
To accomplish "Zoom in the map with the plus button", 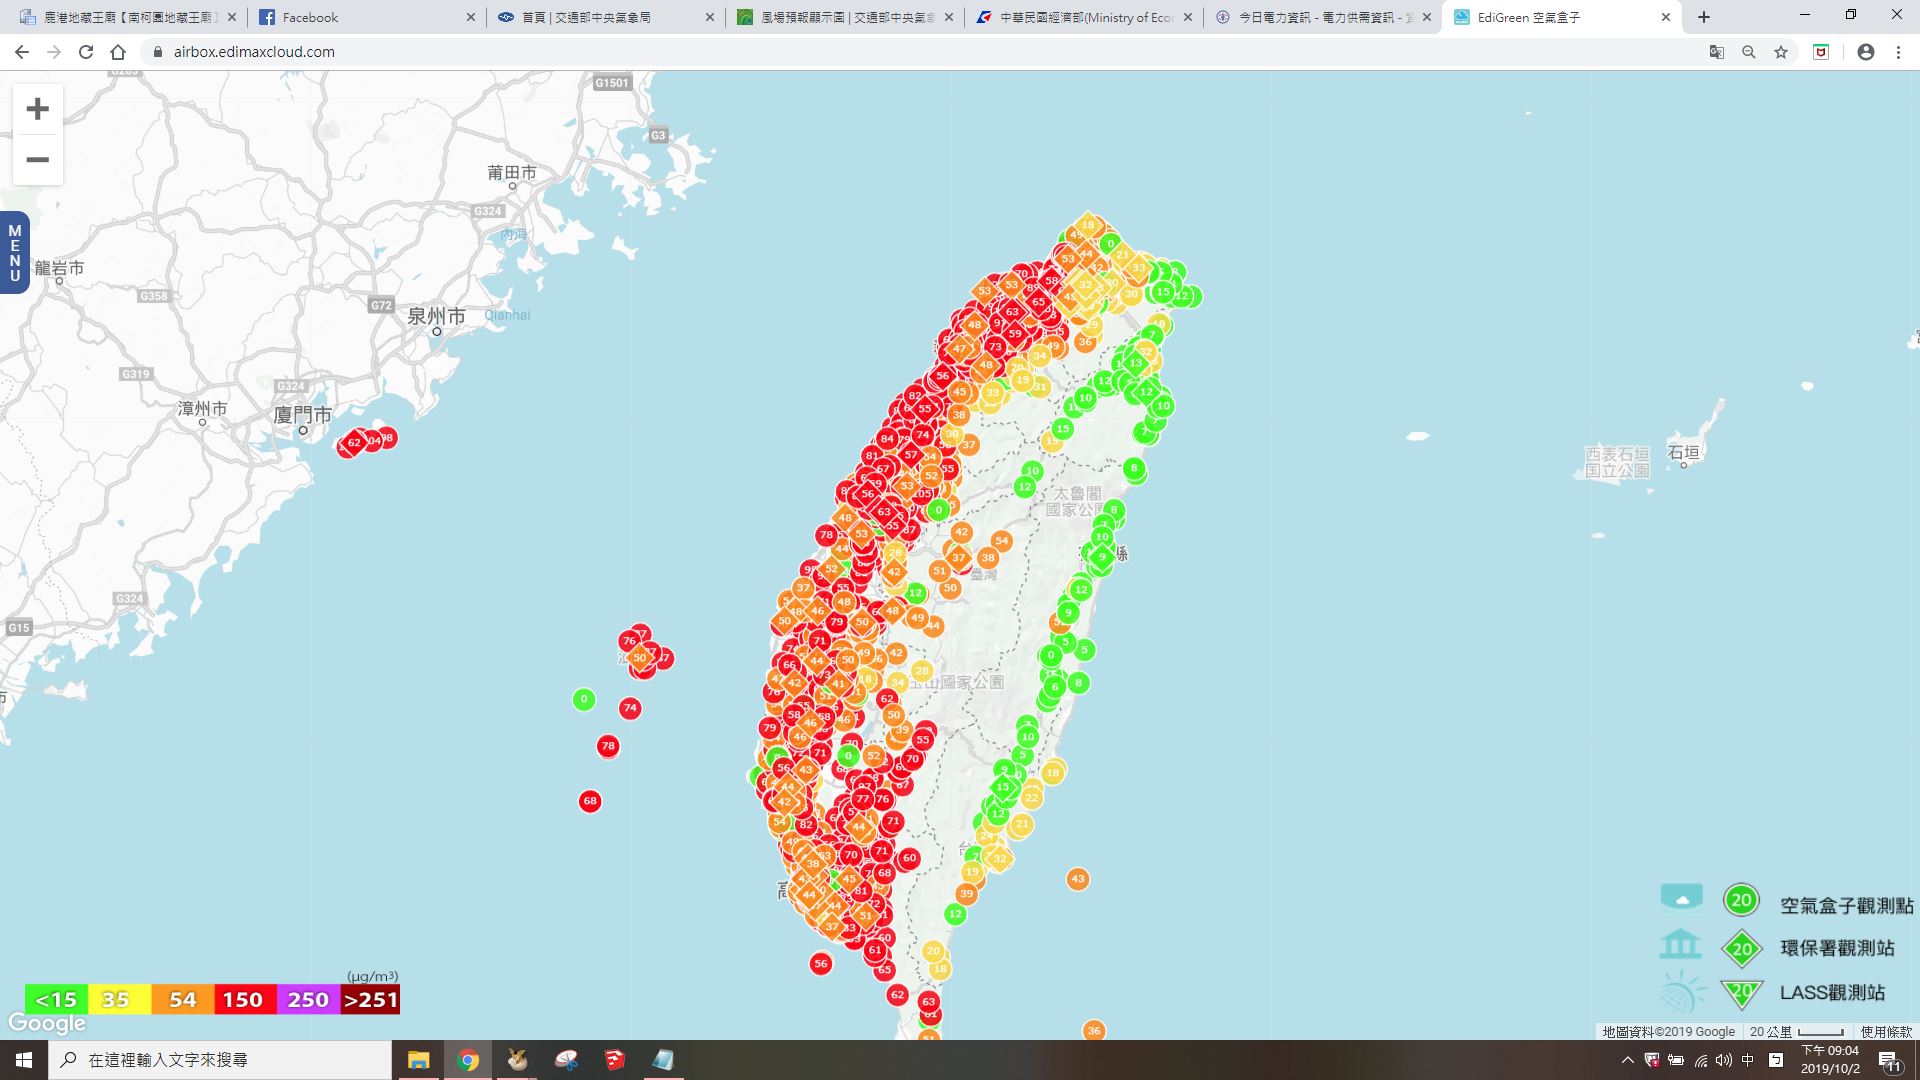I will tap(38, 109).
